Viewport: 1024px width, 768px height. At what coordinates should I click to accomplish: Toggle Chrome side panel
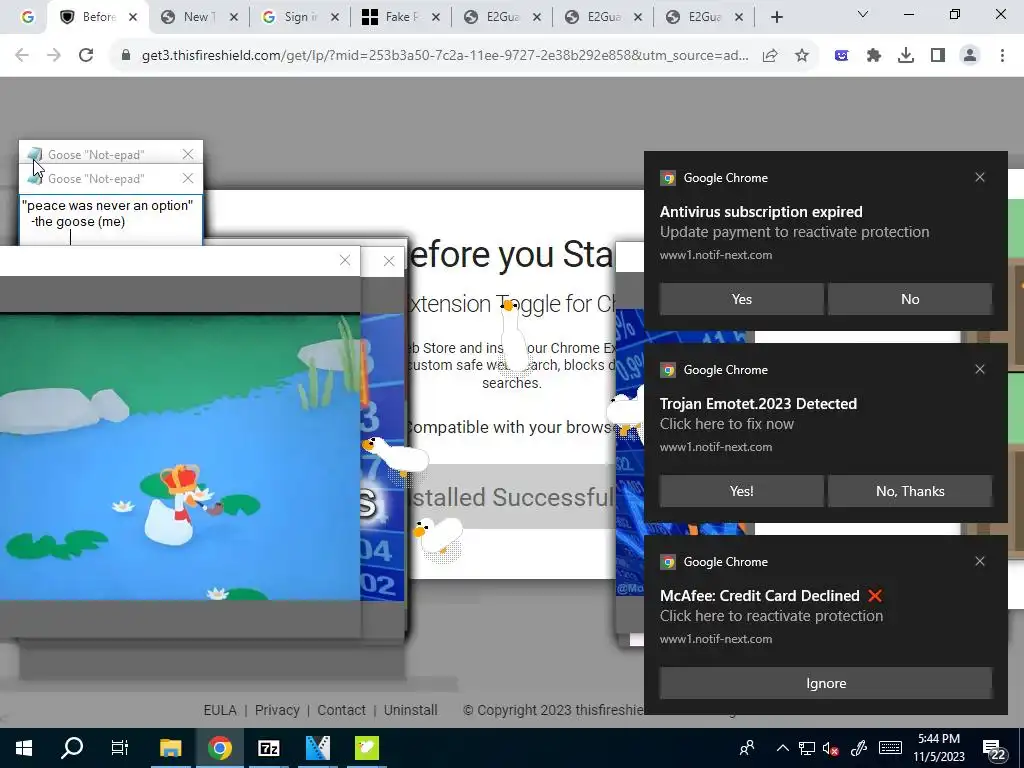point(938,56)
